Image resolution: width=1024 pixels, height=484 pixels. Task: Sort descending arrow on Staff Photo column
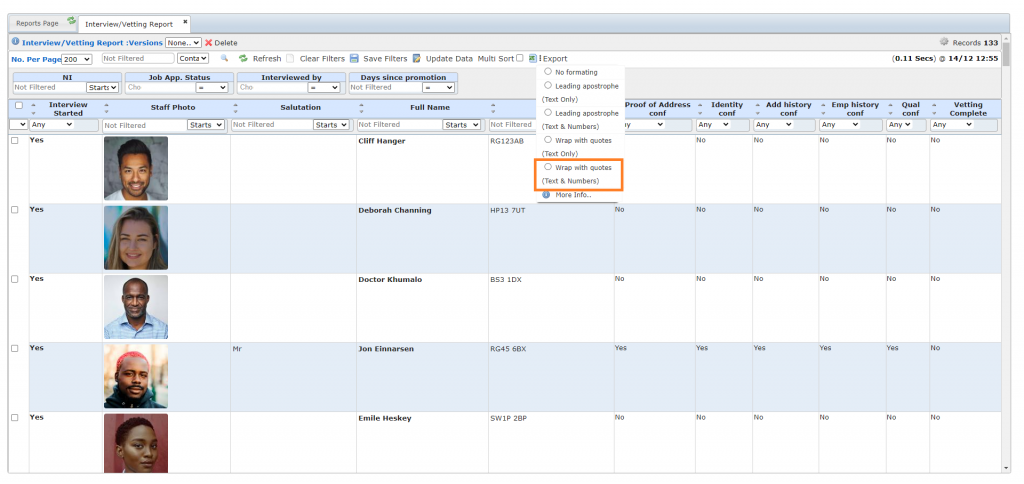coord(106,112)
